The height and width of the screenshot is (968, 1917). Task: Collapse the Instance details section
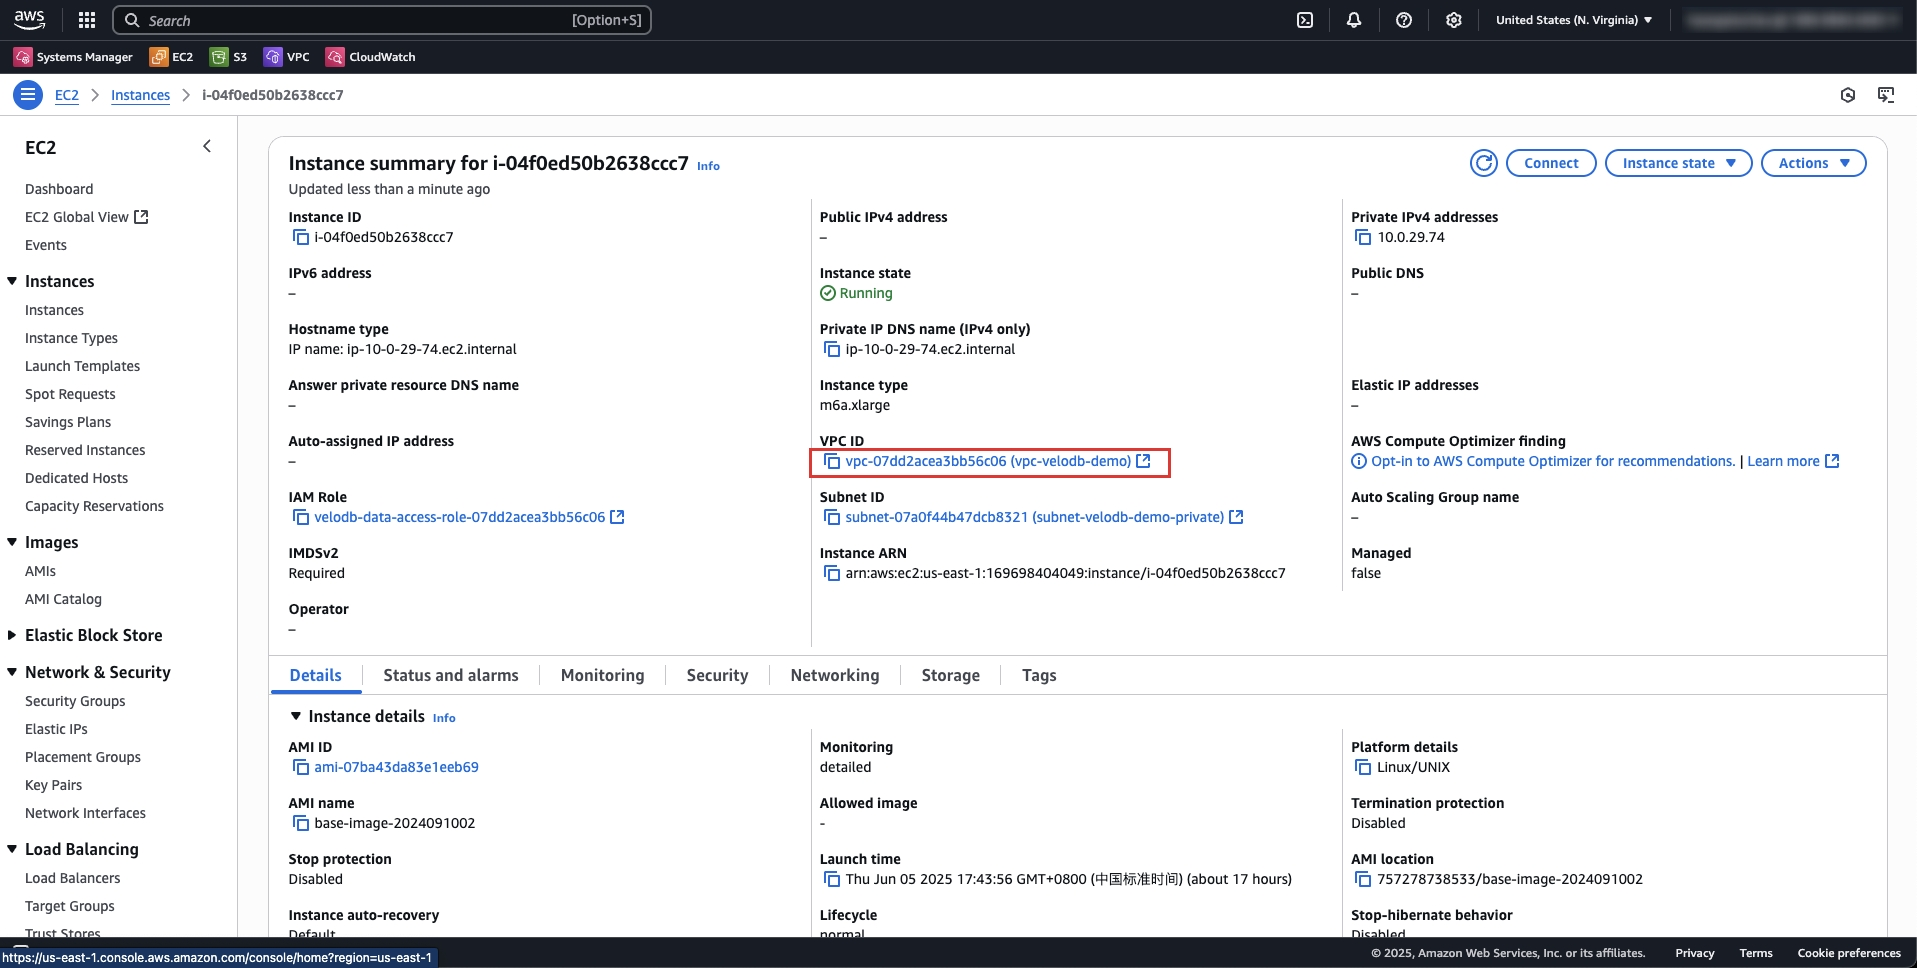point(296,716)
